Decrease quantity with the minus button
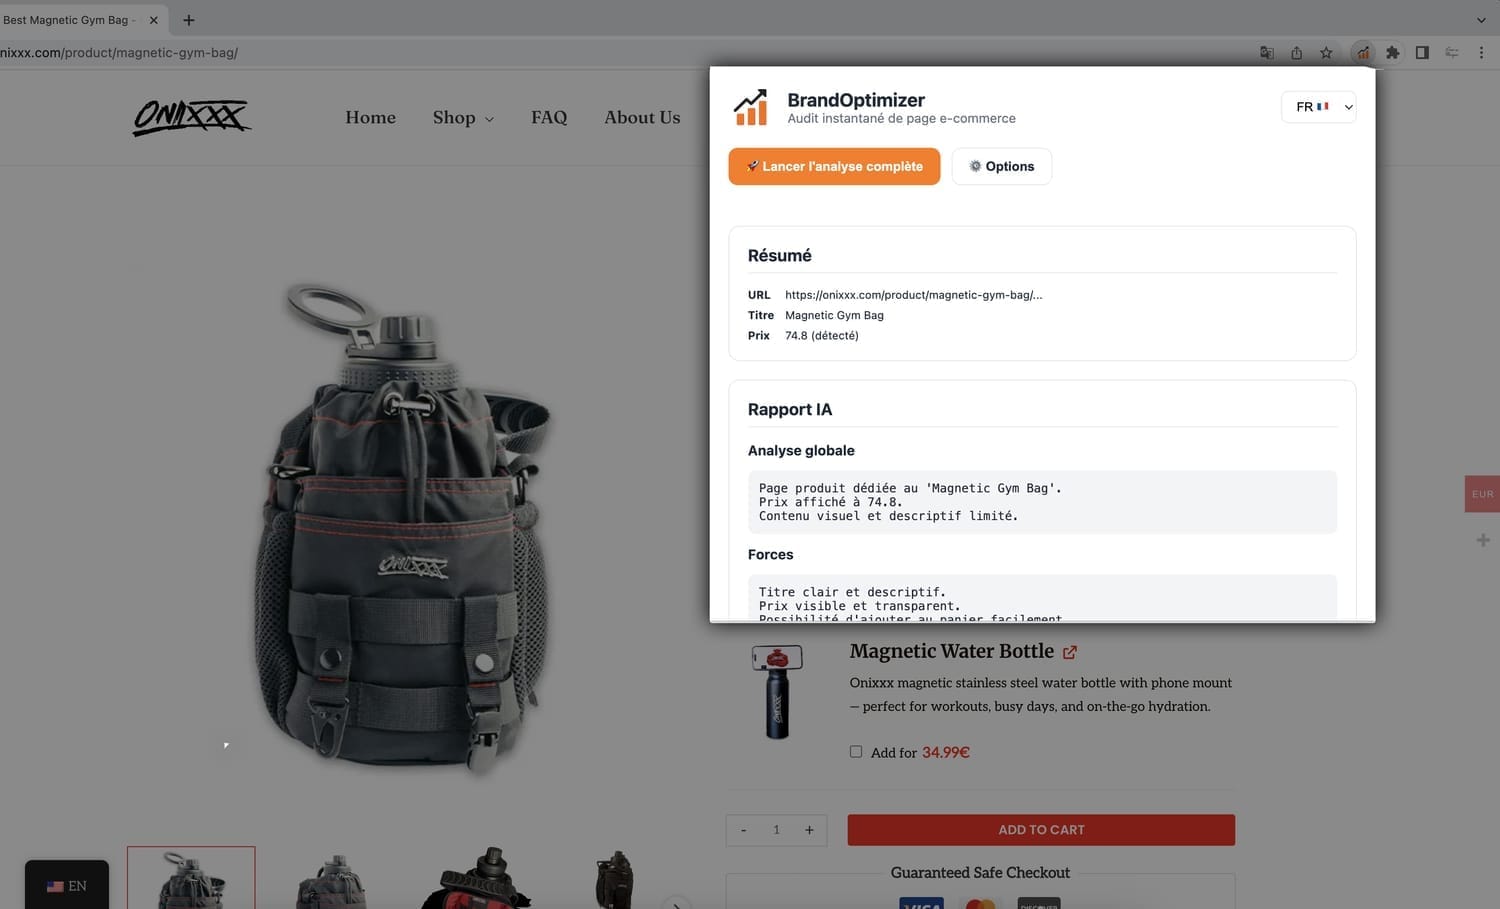This screenshot has height=909, width=1500. coord(743,830)
